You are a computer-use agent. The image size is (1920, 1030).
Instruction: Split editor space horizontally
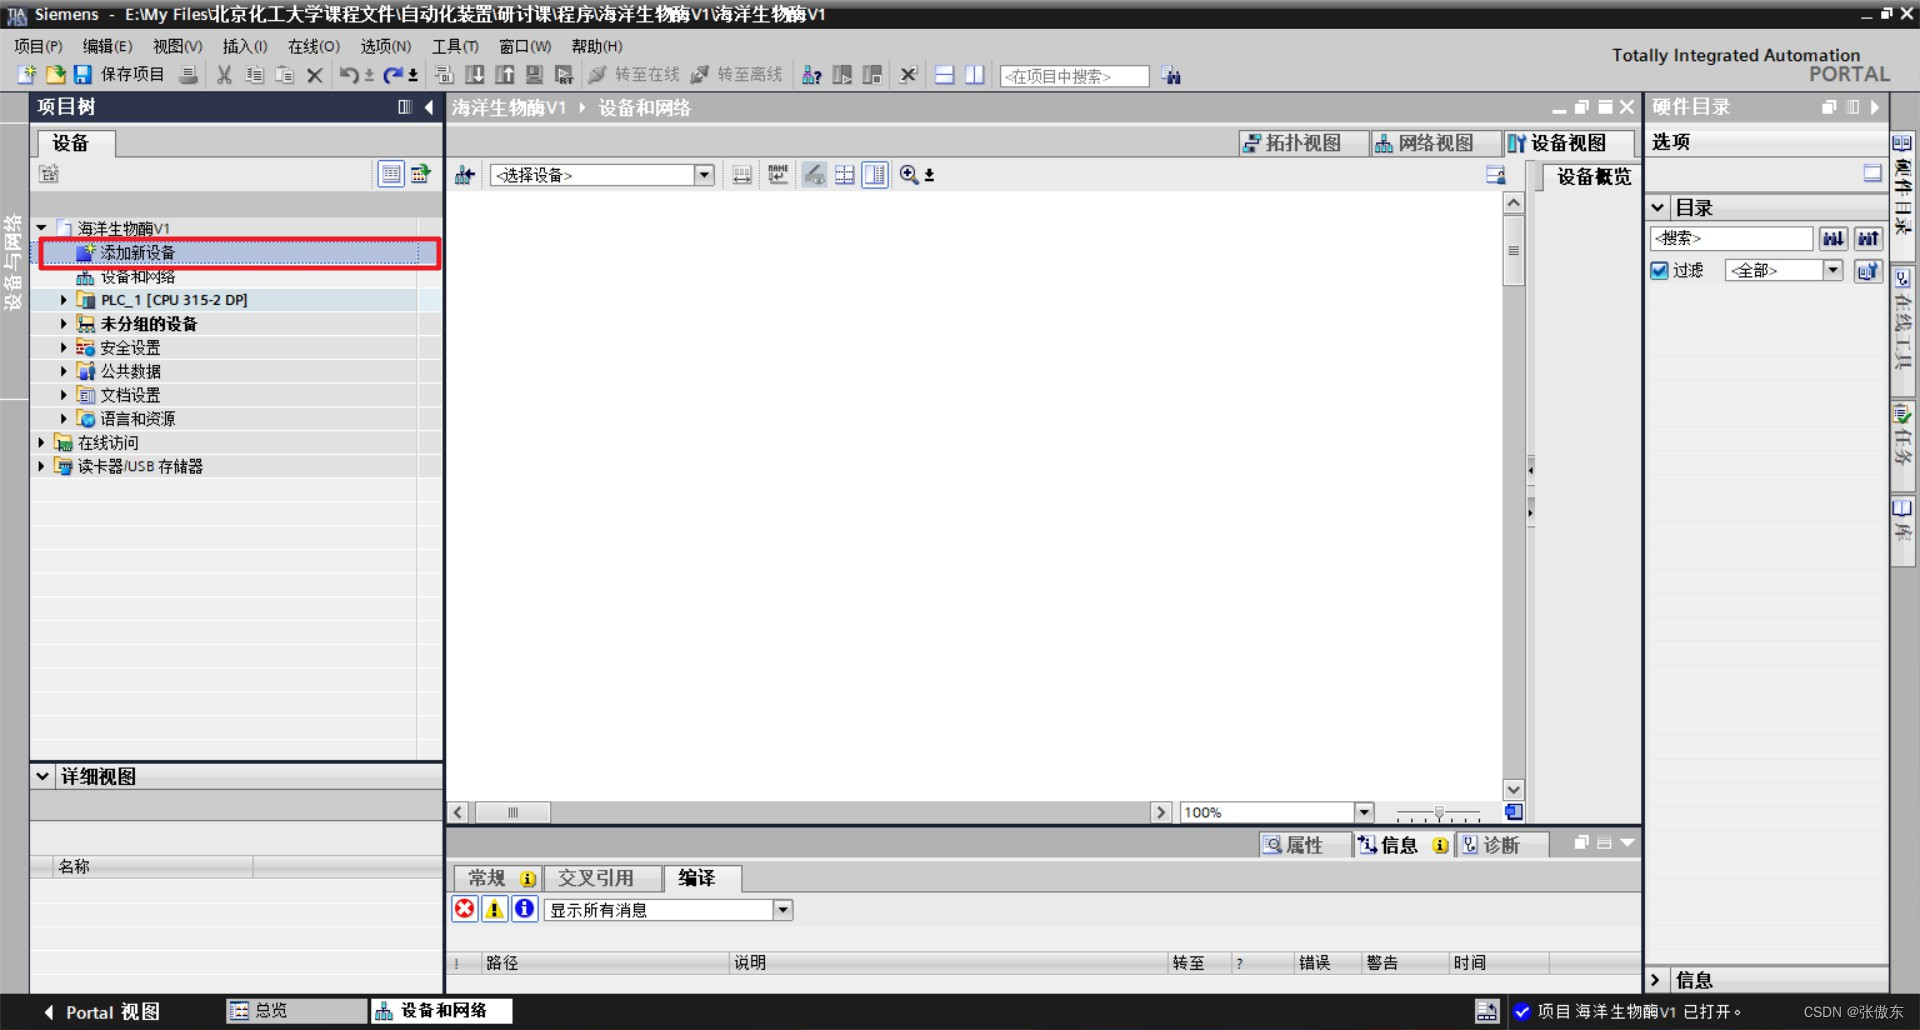pyautogui.click(x=944, y=75)
